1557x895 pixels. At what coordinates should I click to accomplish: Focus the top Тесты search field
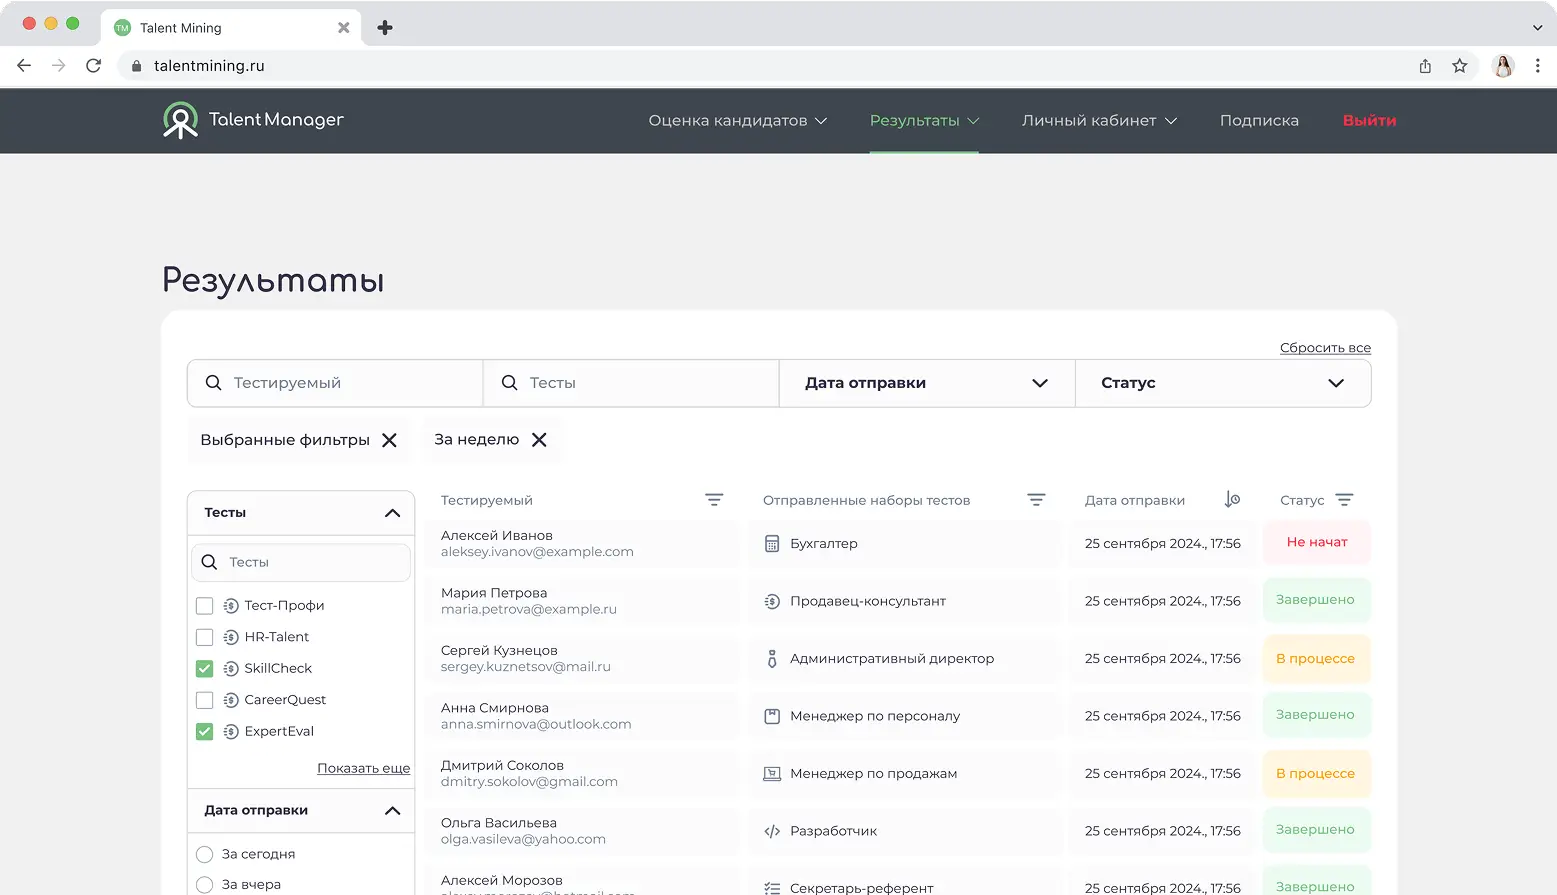(631, 383)
